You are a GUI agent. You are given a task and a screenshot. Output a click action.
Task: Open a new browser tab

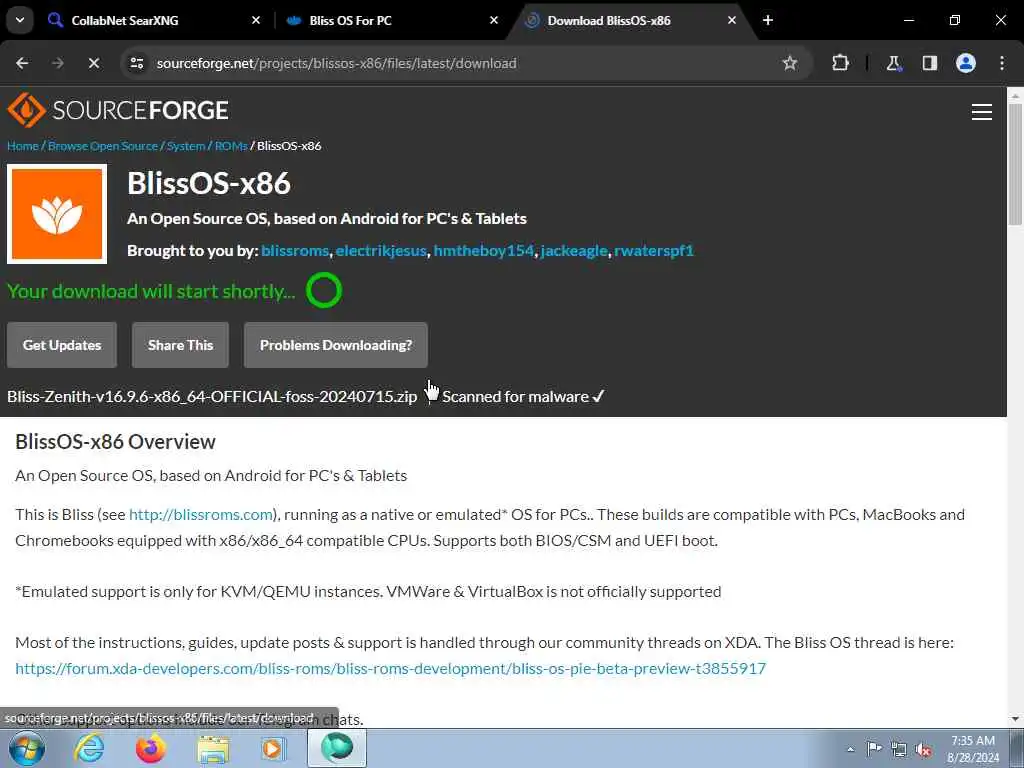(x=768, y=20)
